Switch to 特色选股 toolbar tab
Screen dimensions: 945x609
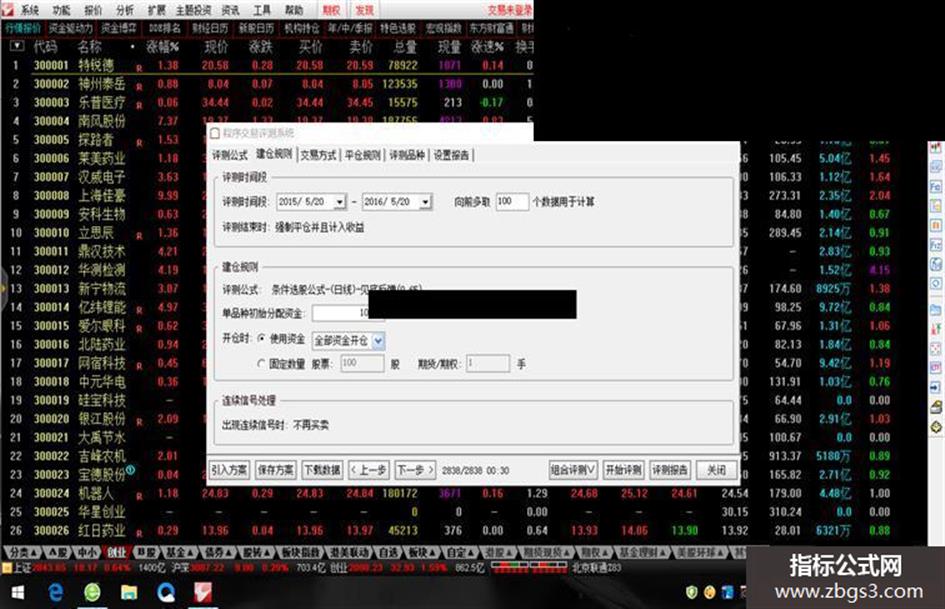point(398,28)
